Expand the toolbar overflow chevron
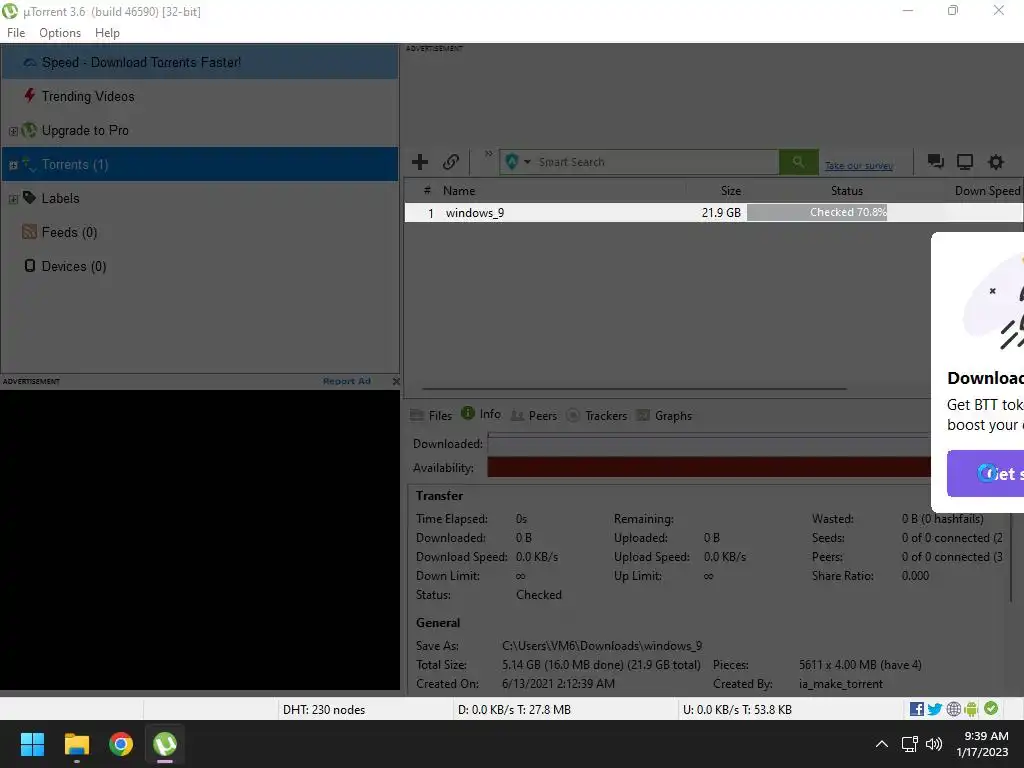 (488, 154)
